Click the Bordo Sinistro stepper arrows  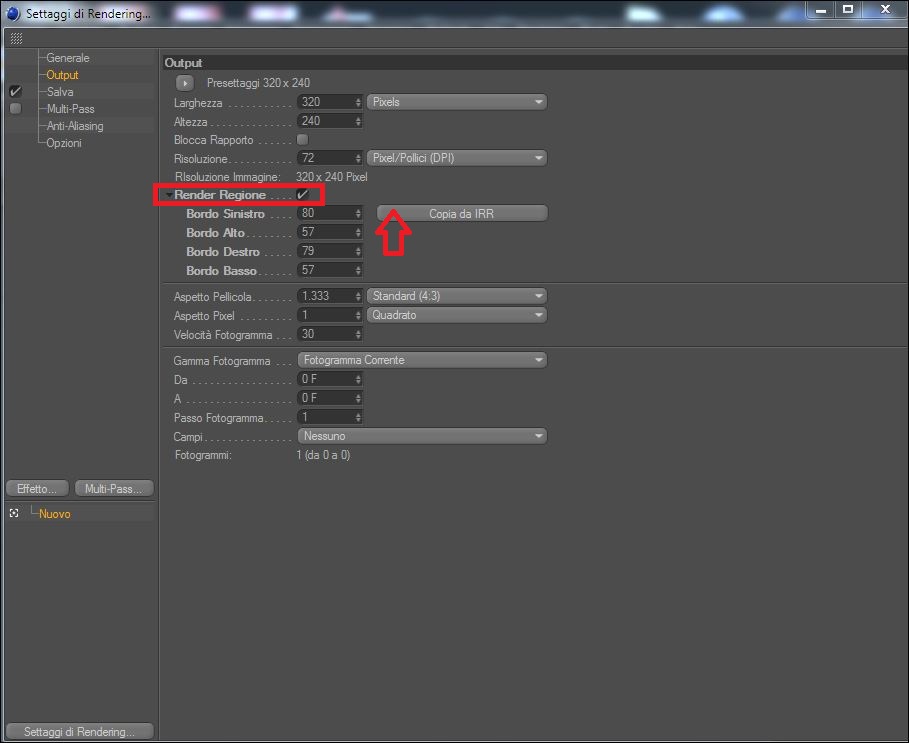click(x=358, y=213)
